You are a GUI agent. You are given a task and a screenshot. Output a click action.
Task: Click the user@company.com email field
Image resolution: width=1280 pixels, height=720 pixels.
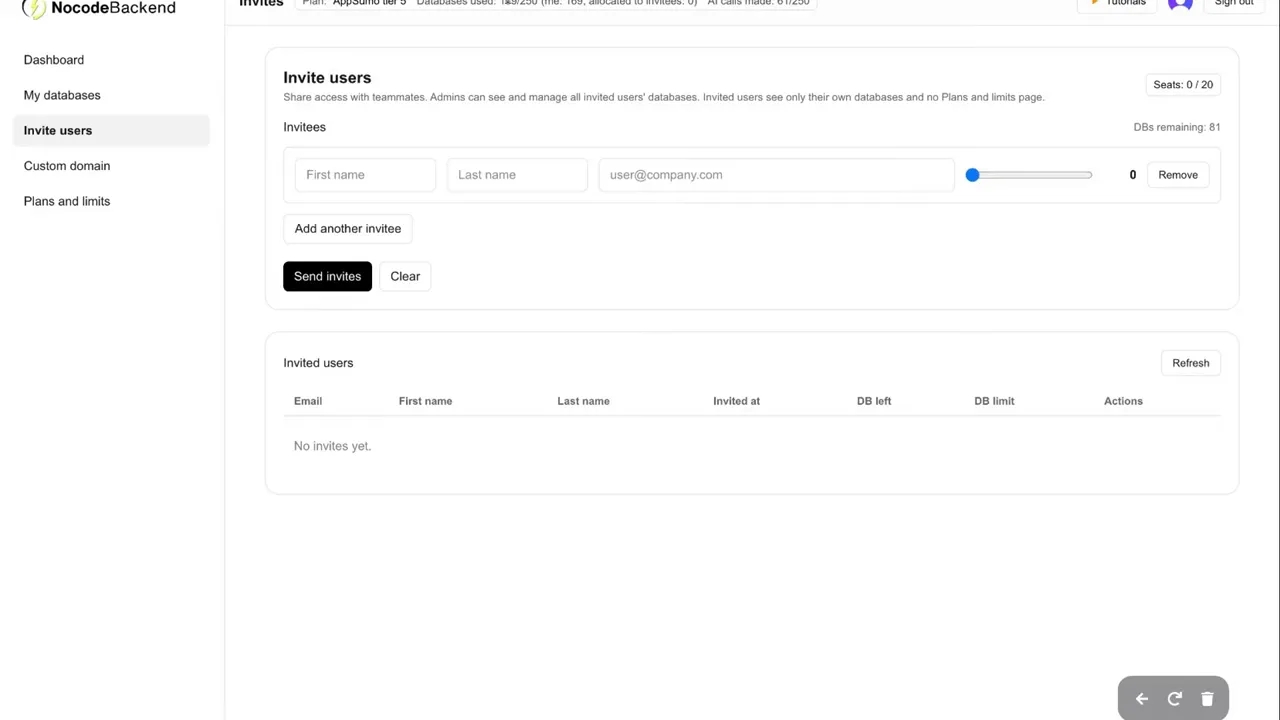coord(776,175)
